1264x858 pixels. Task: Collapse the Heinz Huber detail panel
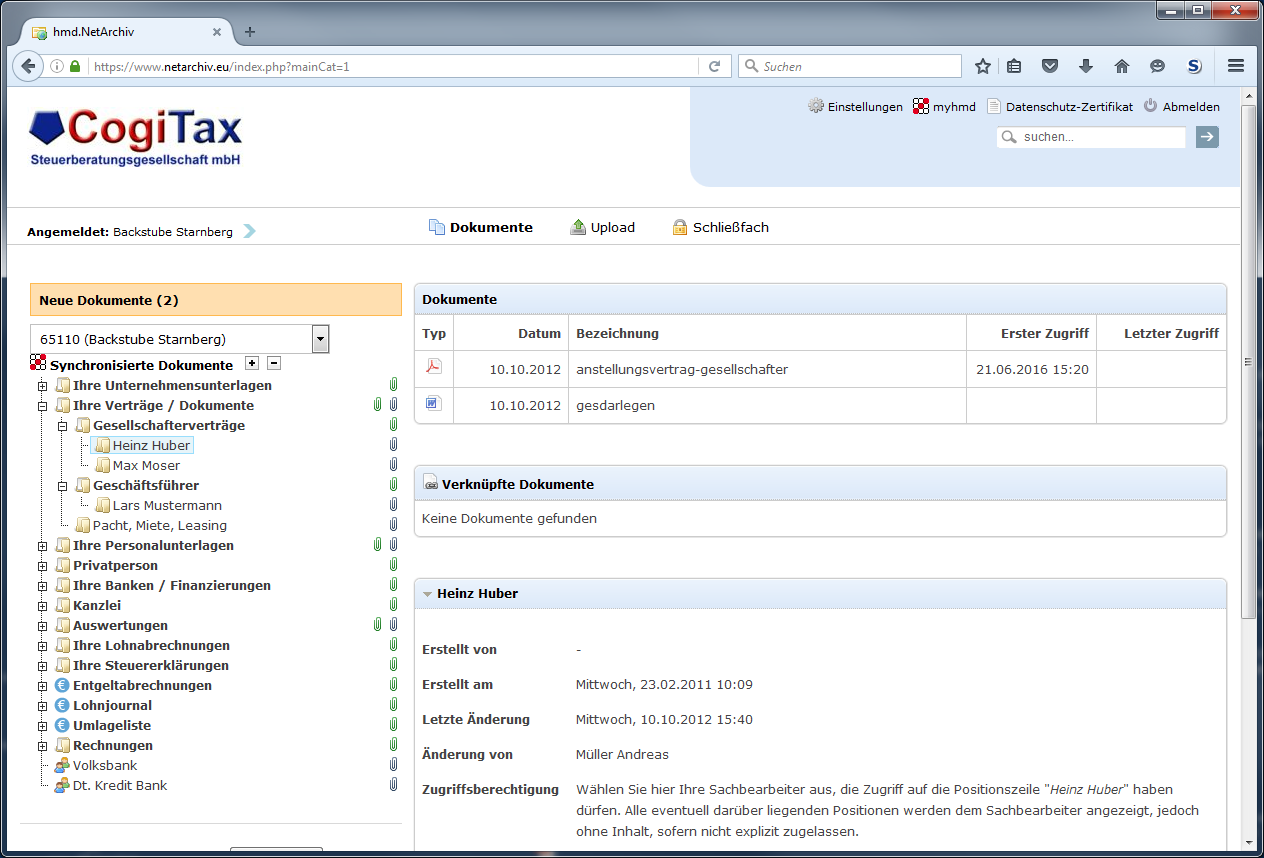click(429, 593)
